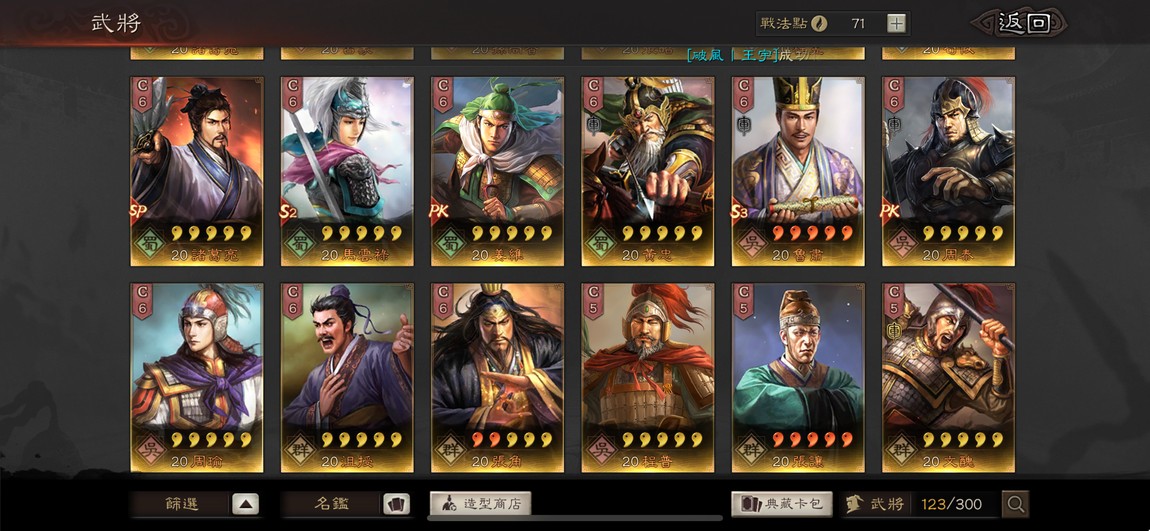Open the 名鑑 card deck icon
Viewport: 1150px width, 531px height.
pos(396,504)
